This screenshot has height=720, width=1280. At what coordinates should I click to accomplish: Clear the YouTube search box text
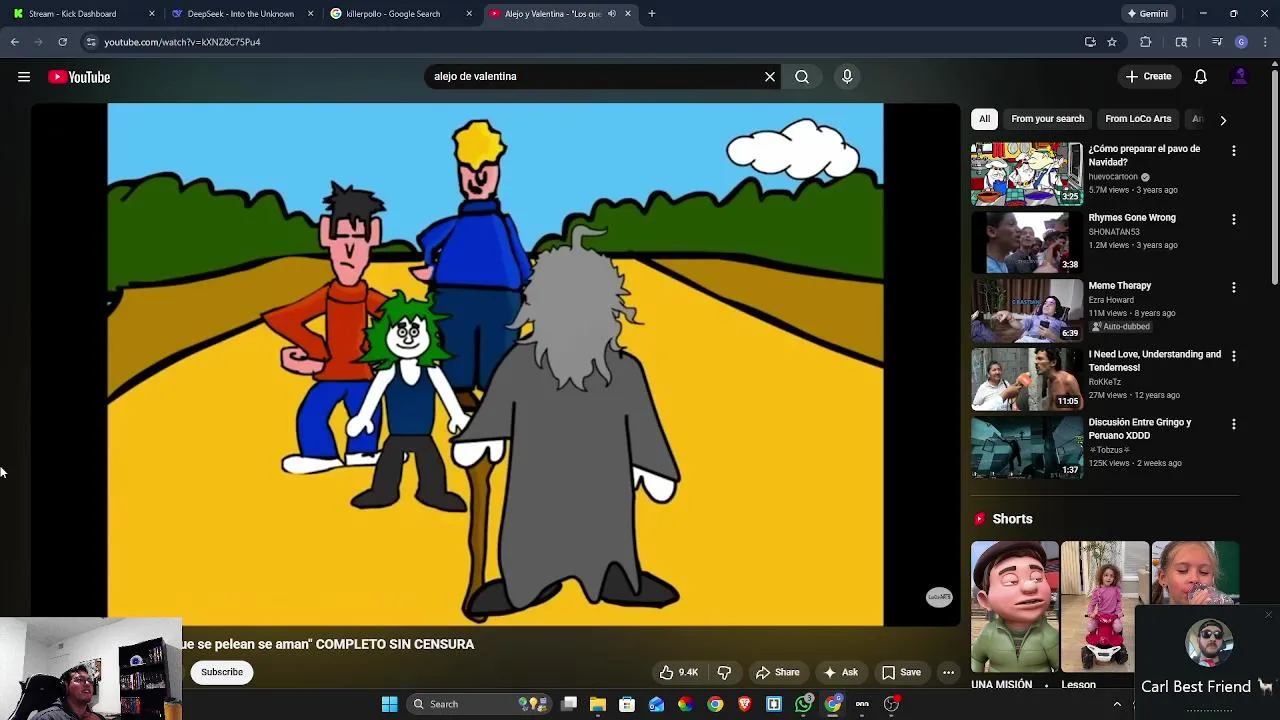[x=770, y=77]
